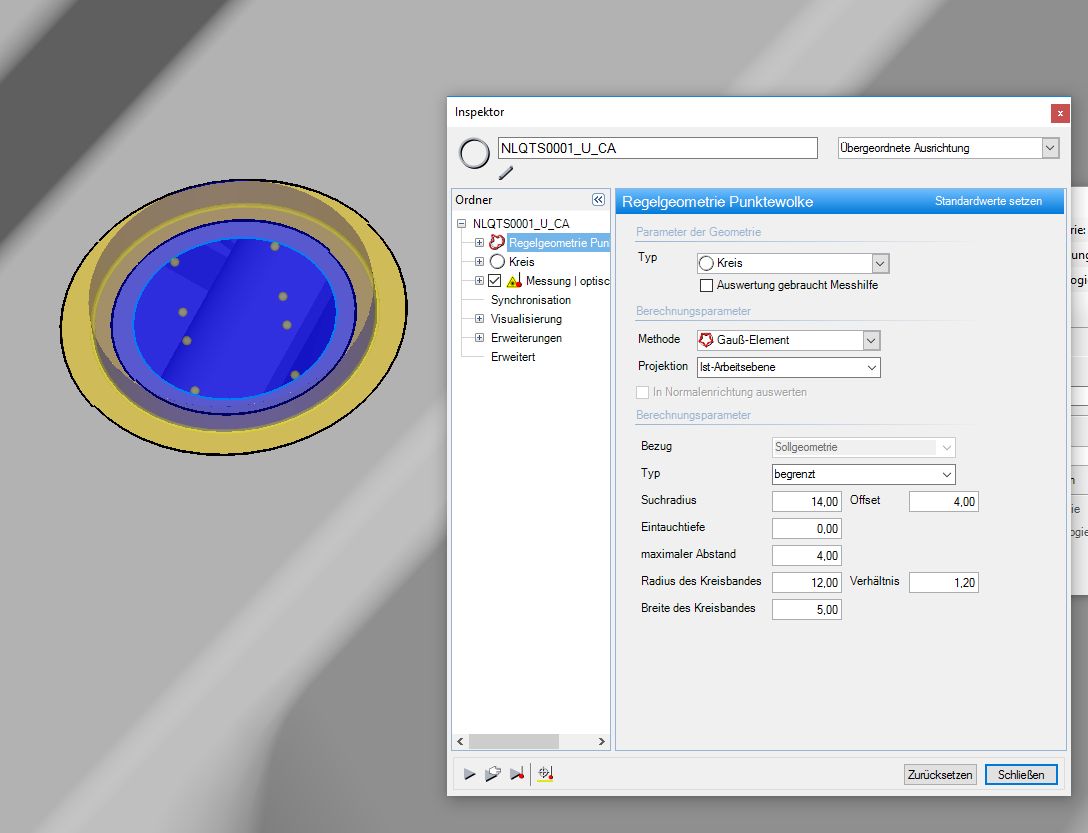
Task: Open the geometry Typ Kreis dropdown
Action: (880, 263)
